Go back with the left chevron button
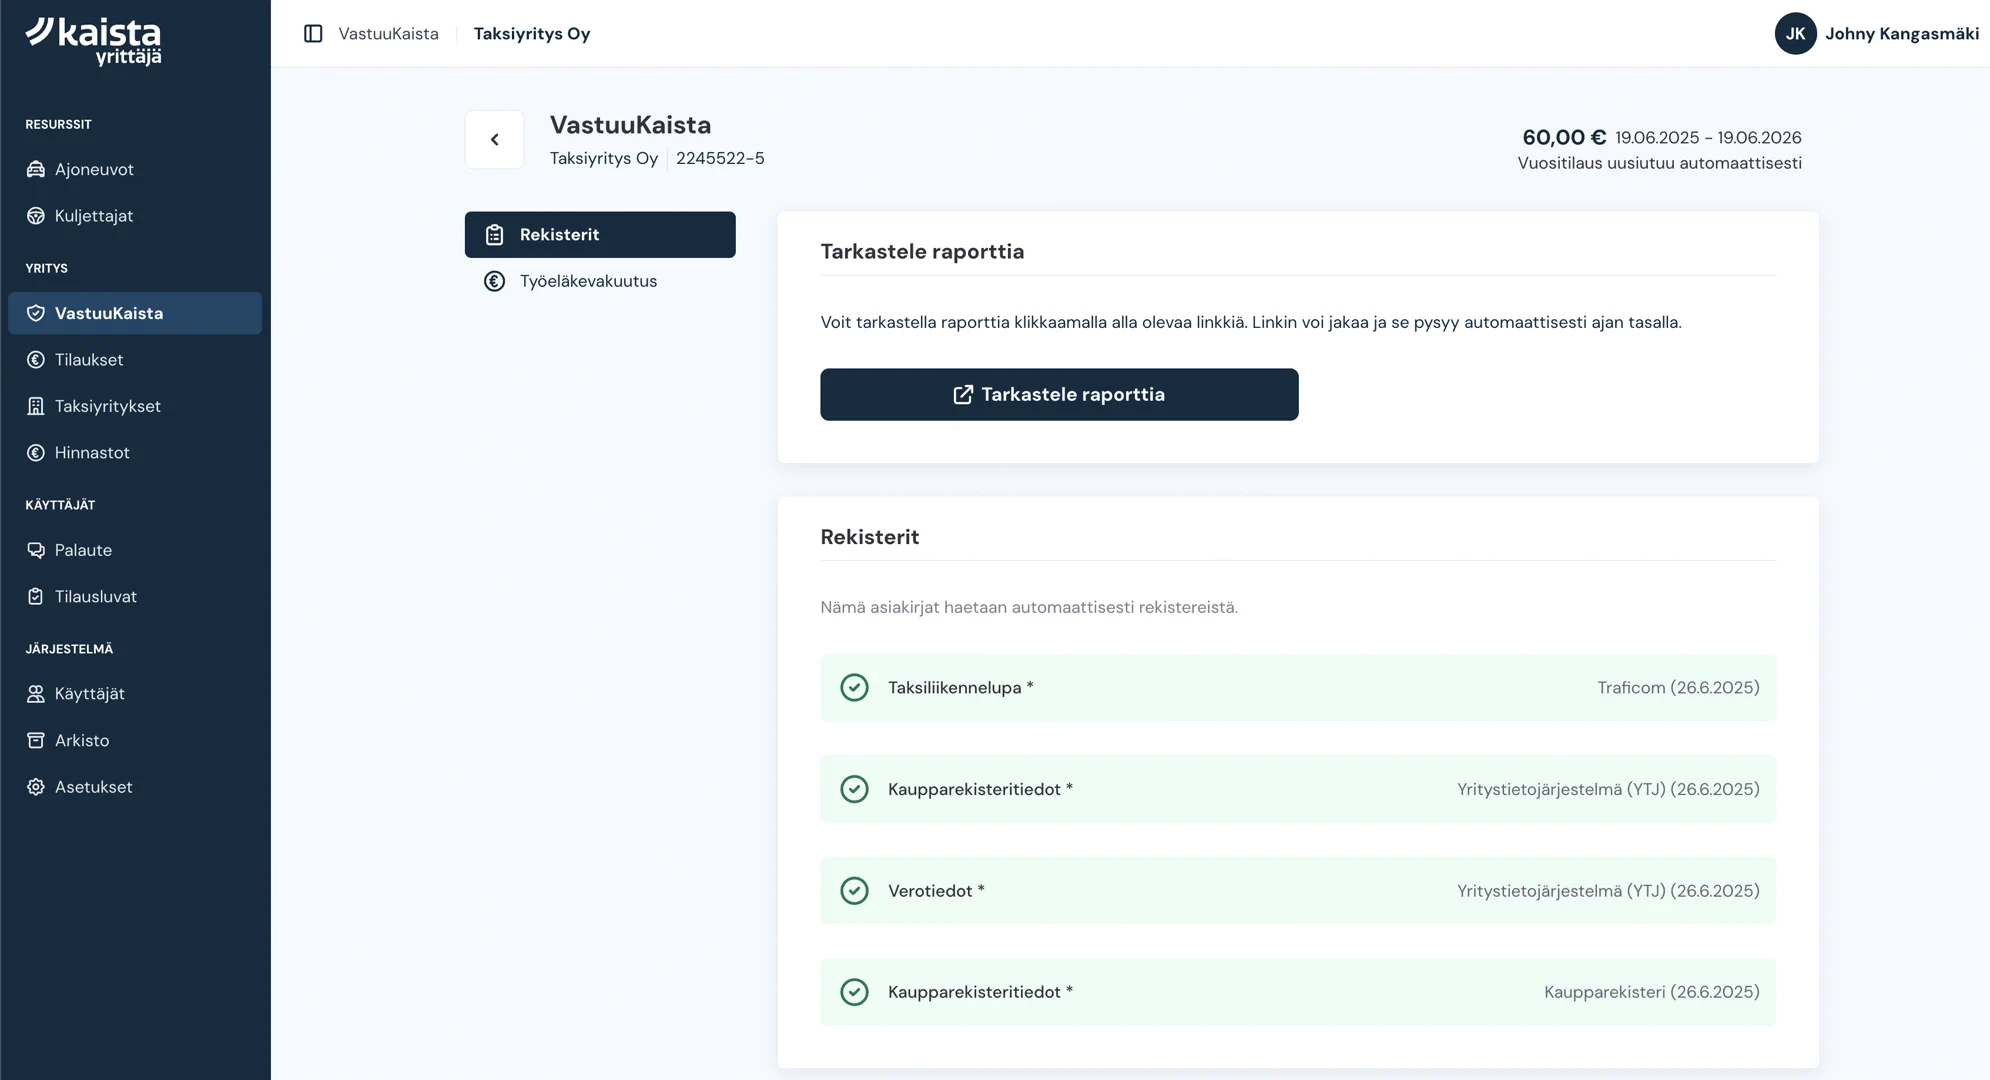The width and height of the screenshot is (1990, 1080). tap(494, 140)
